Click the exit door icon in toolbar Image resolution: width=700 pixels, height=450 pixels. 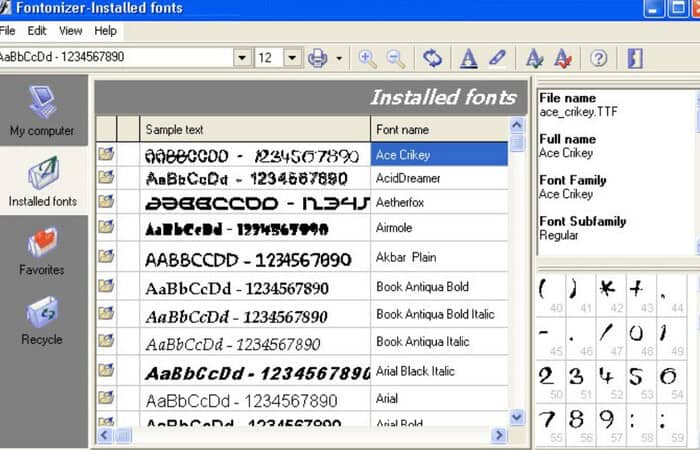[x=635, y=58]
